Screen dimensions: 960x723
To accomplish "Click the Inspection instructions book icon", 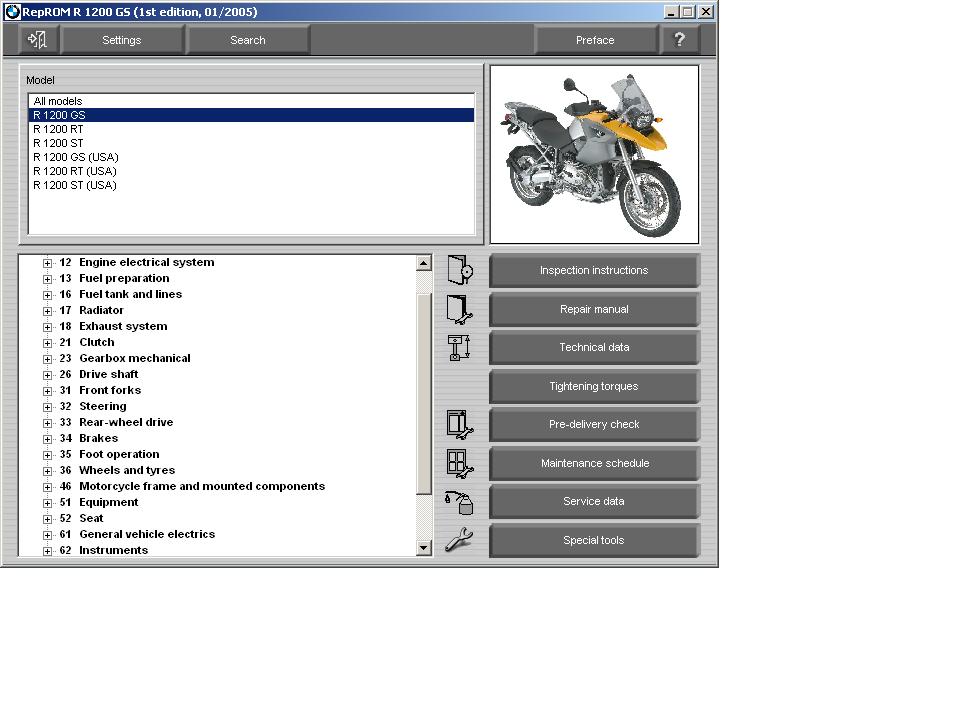I will [x=459, y=271].
